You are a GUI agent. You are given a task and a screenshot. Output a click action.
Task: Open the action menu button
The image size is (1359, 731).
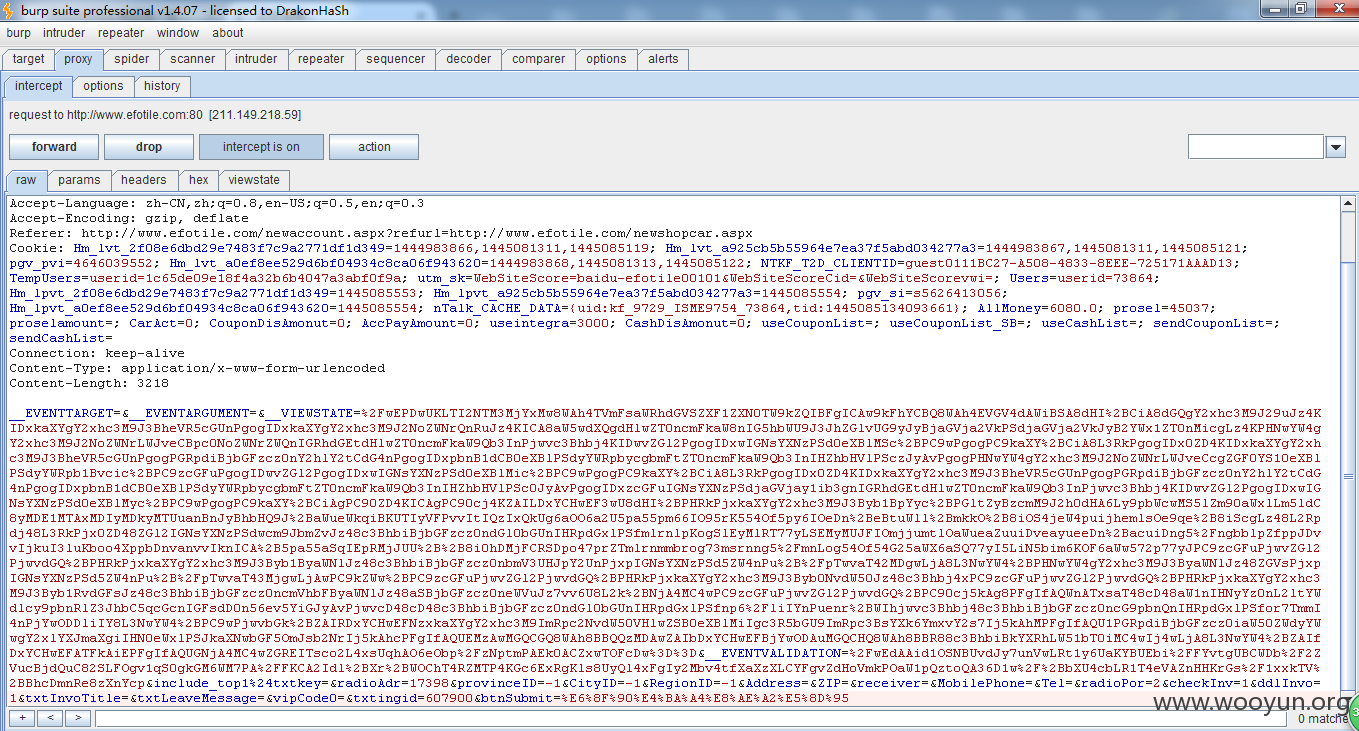point(374,147)
